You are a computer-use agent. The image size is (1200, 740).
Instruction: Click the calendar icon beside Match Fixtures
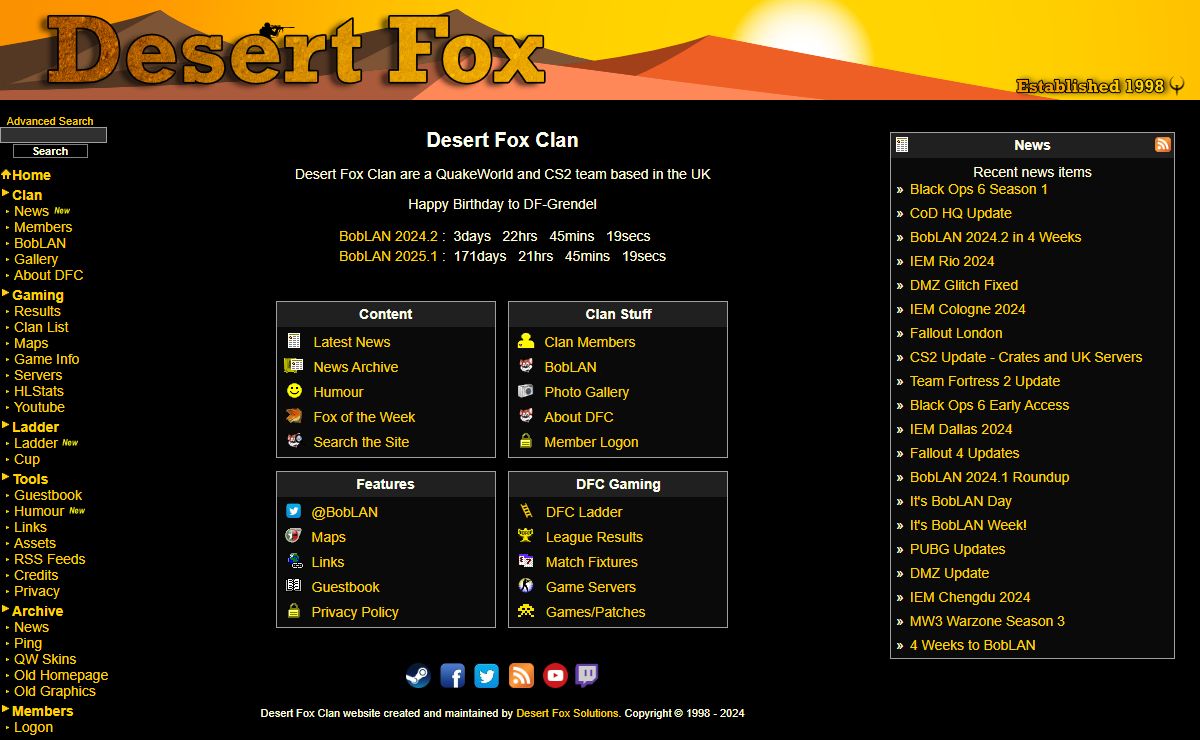(x=526, y=561)
